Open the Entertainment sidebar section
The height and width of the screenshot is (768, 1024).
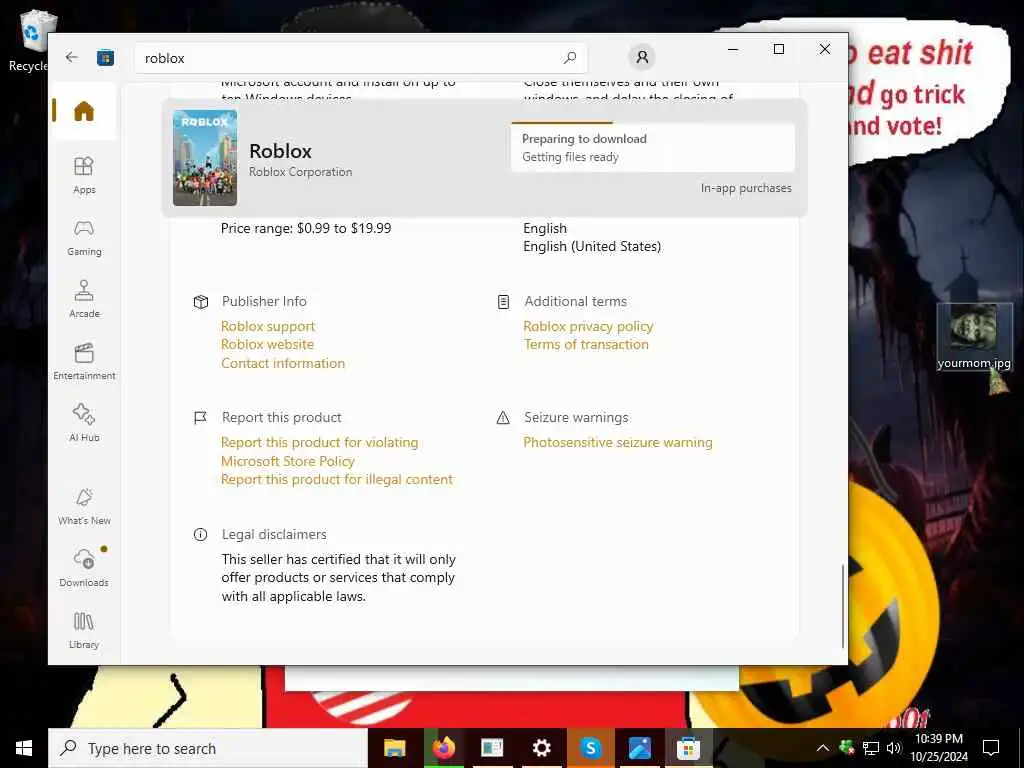pos(84,362)
